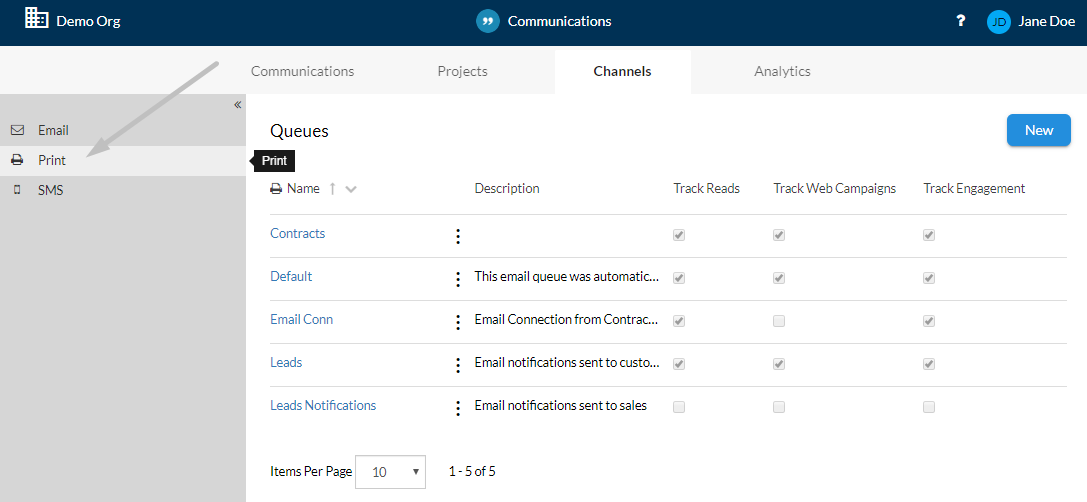This screenshot has height=502, width=1087.
Task: Open the Items Per Page dropdown
Action: click(x=390, y=472)
